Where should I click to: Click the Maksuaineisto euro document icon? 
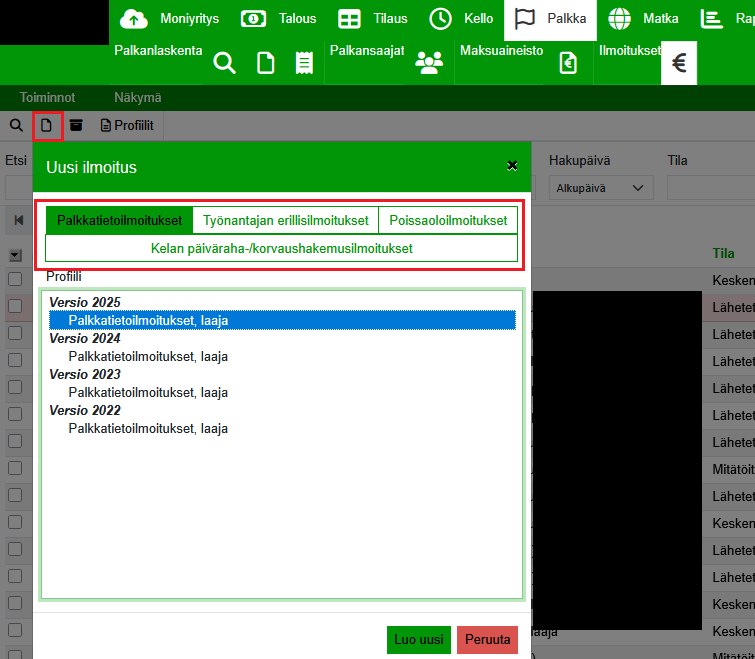tap(568, 64)
